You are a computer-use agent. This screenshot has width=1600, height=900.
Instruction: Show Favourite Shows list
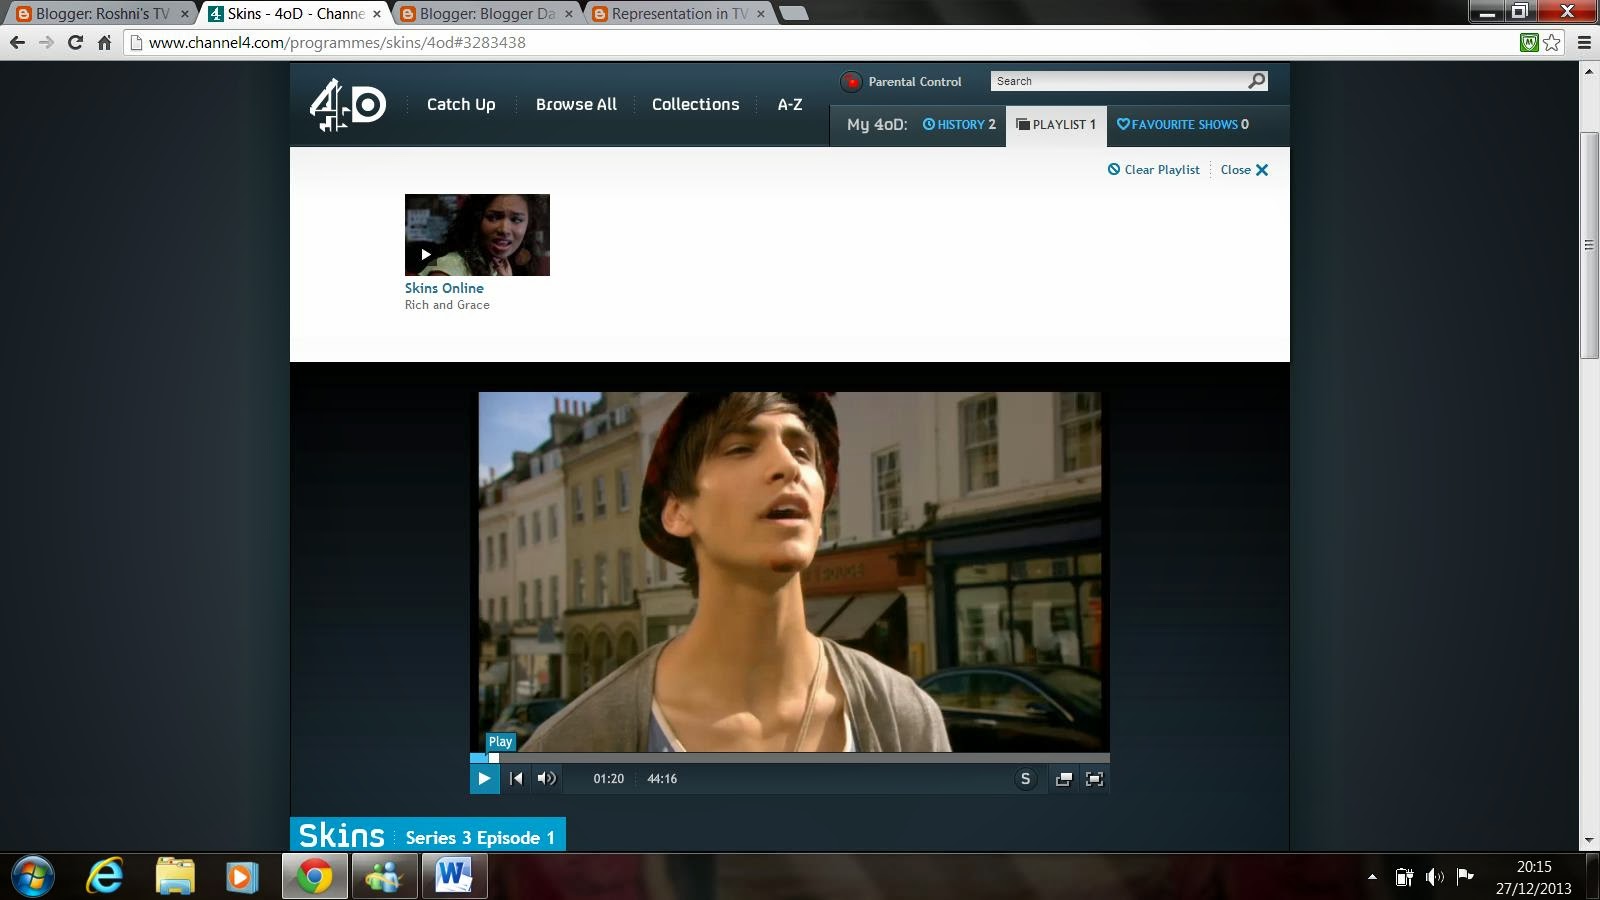click(1183, 125)
